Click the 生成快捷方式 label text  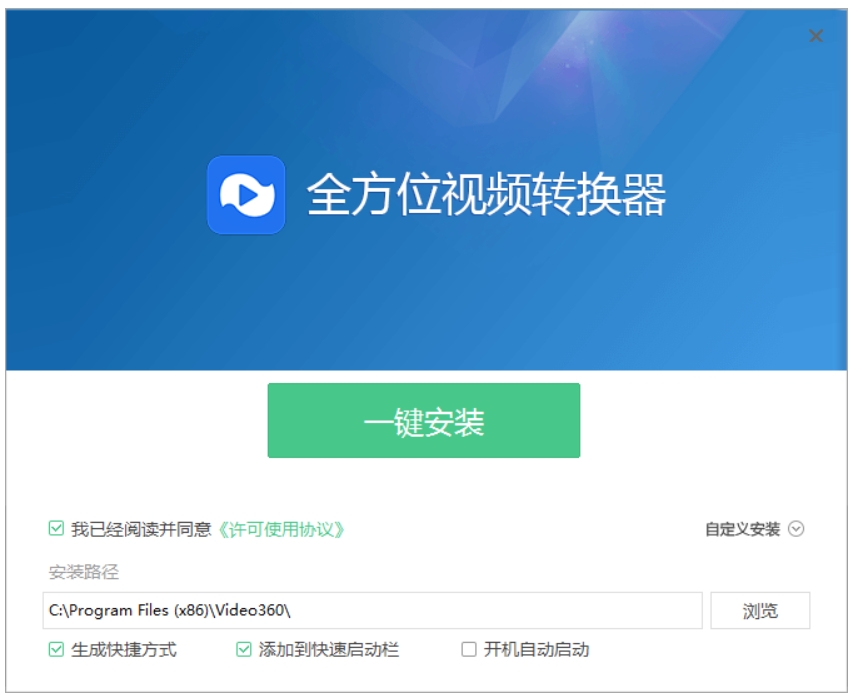click(x=124, y=650)
